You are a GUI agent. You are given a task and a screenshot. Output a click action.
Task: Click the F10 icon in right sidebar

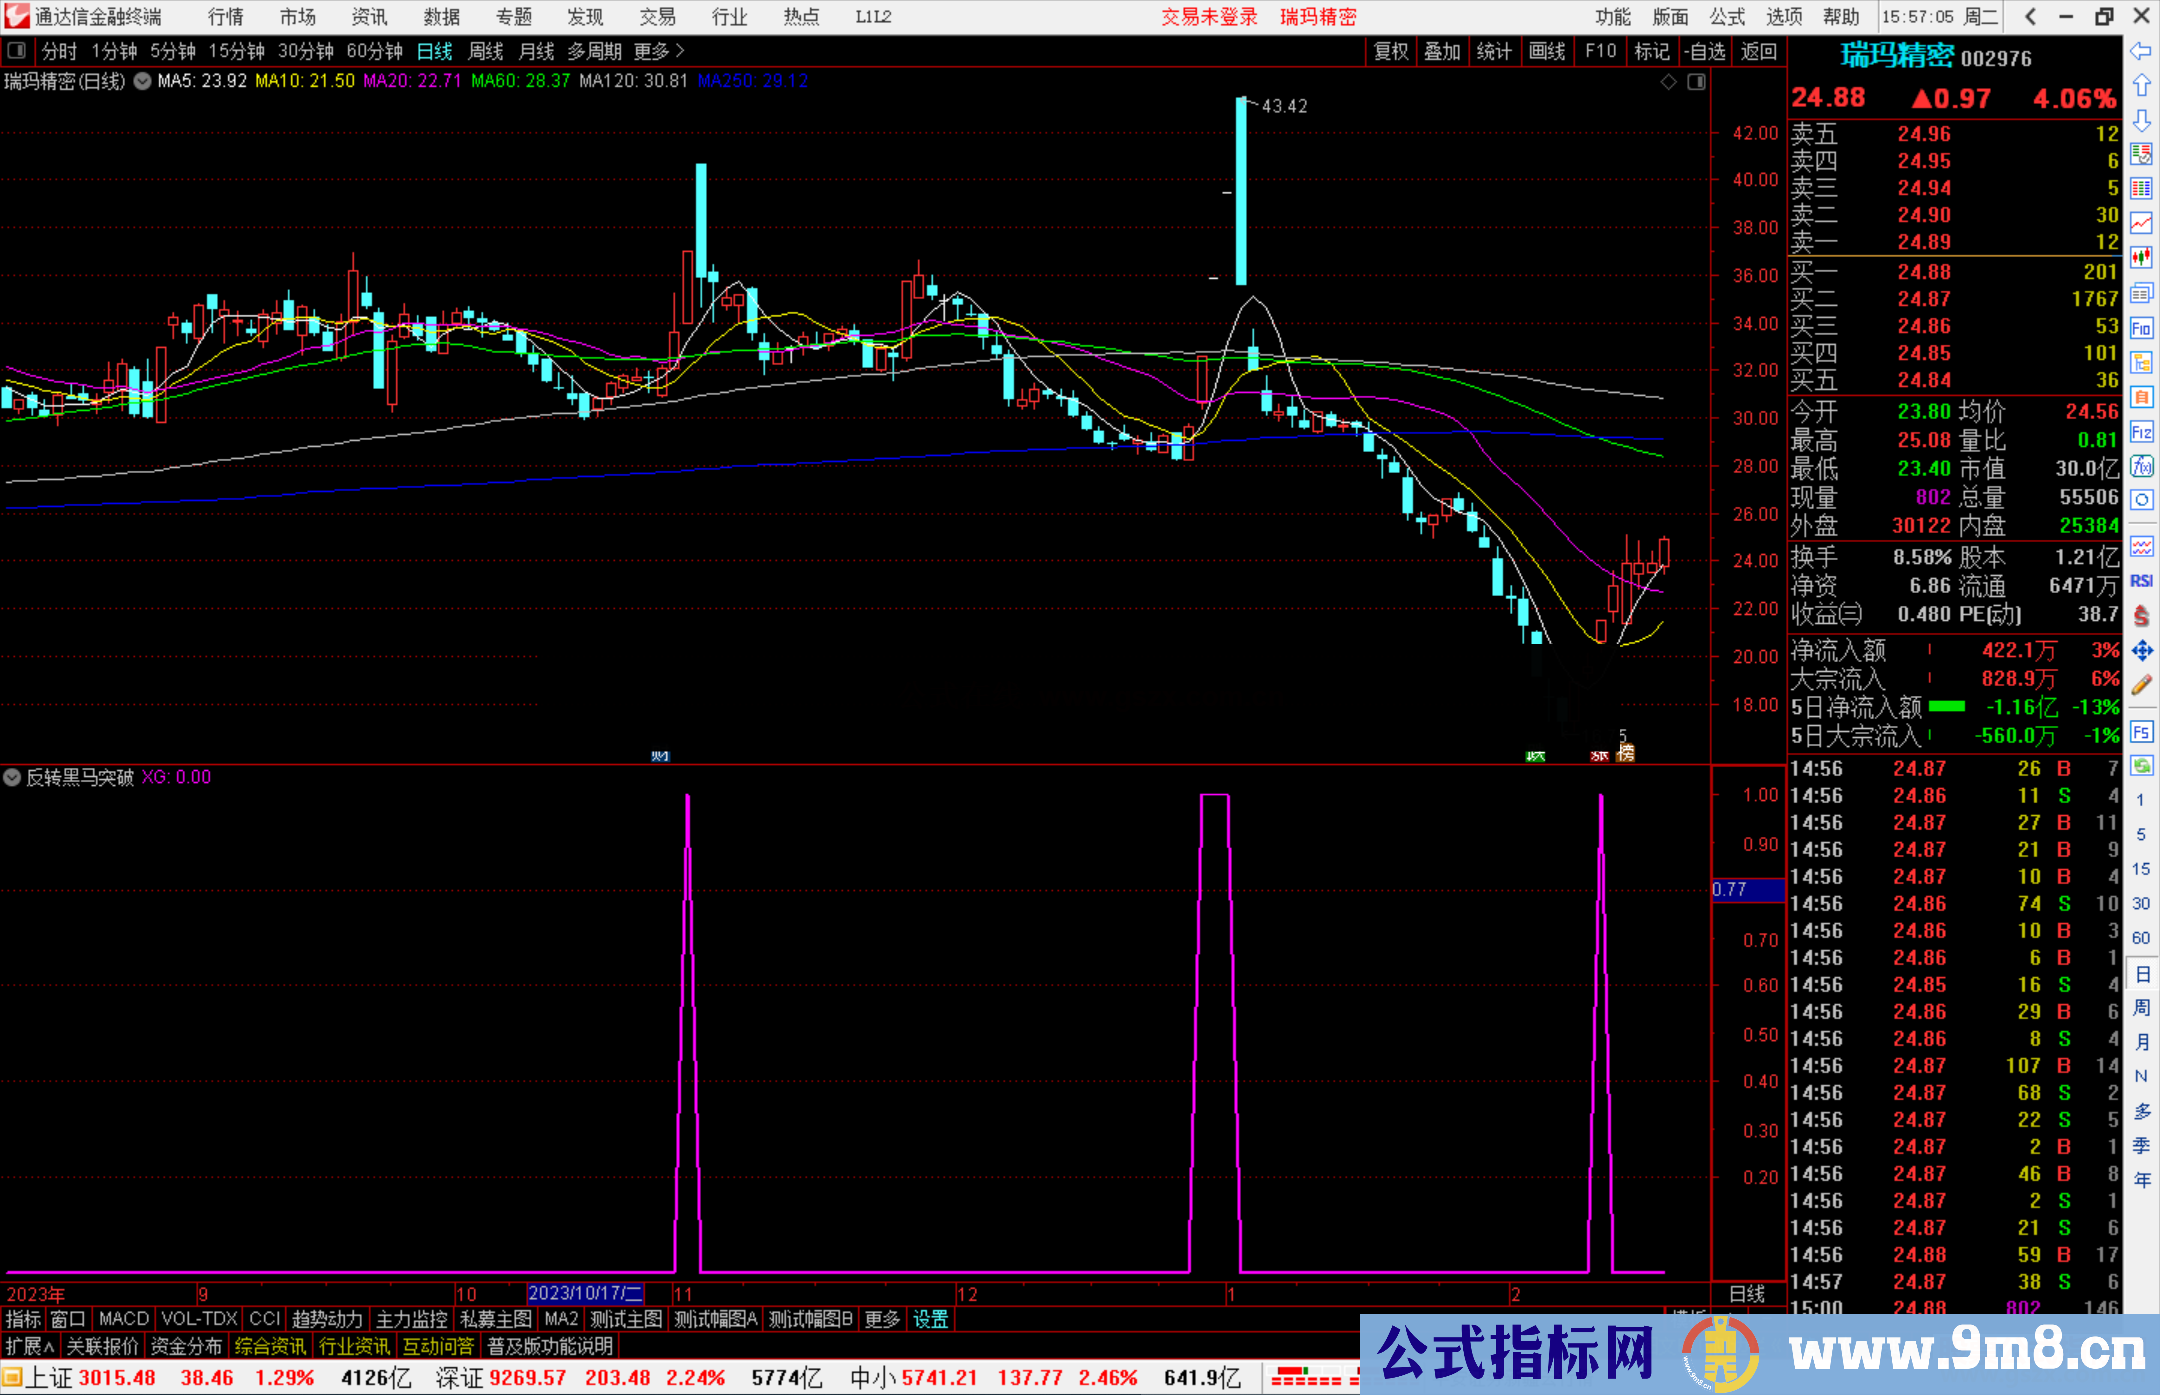tap(2141, 328)
